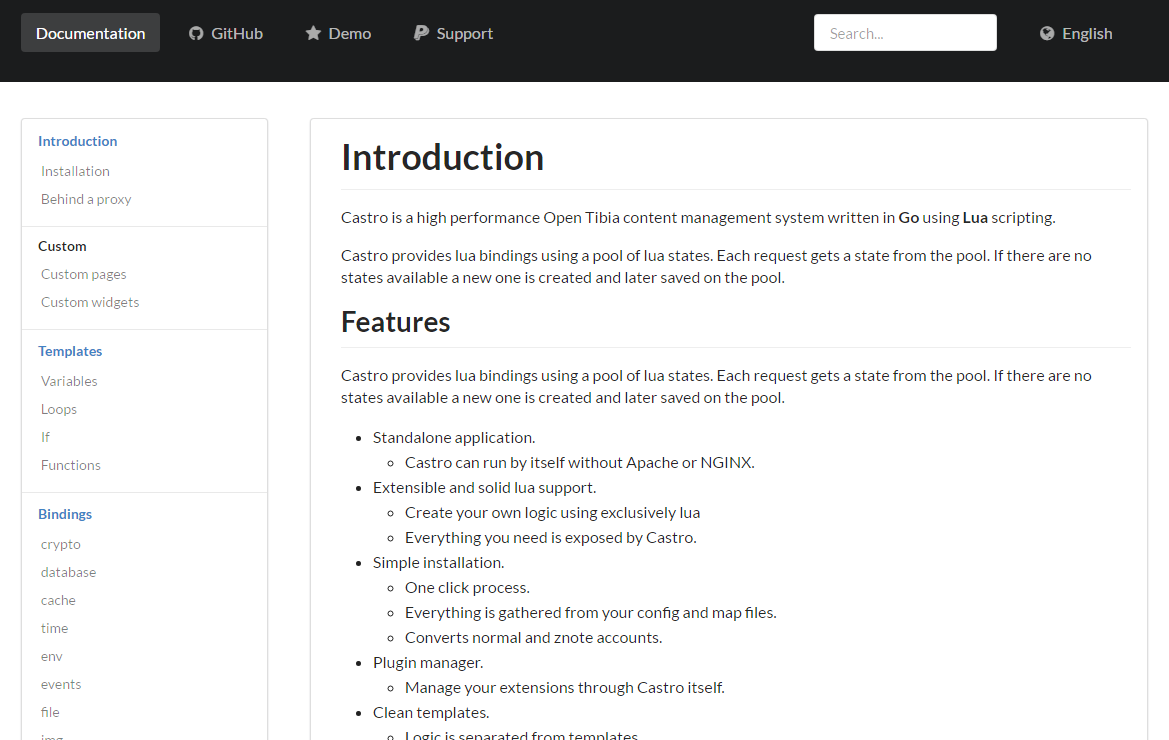Go to Introduction in the sidebar

pos(78,141)
